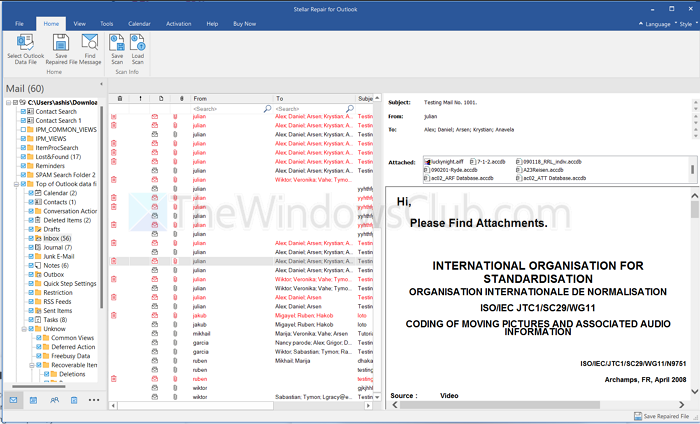Open A23Reisen.accdb attachment
This screenshot has height=424, width=700.
(x=539, y=170)
